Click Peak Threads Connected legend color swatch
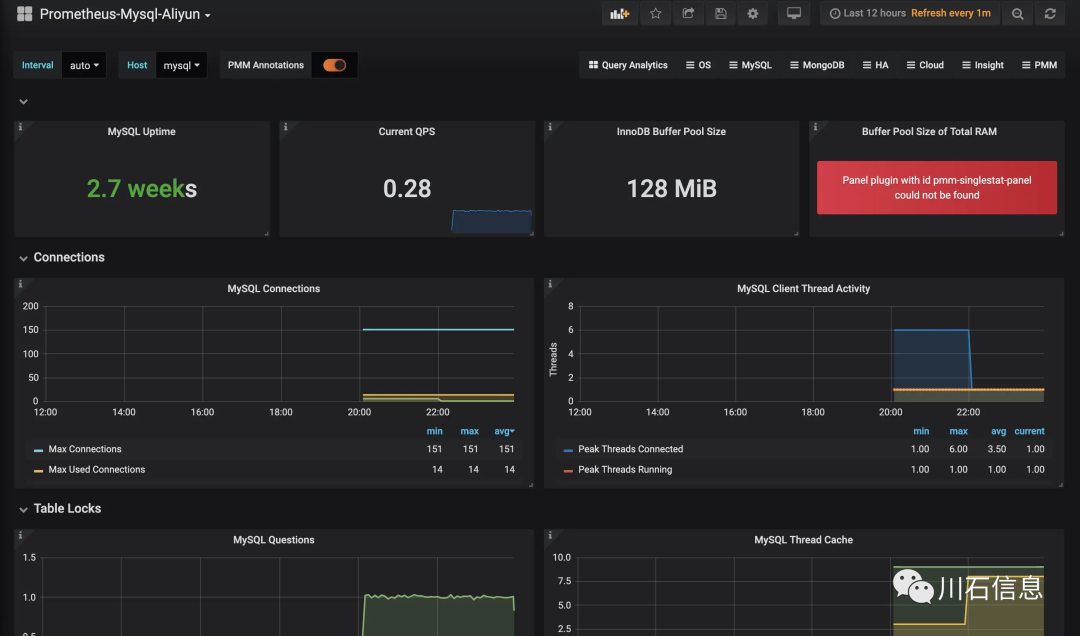1080x636 pixels. coord(568,450)
